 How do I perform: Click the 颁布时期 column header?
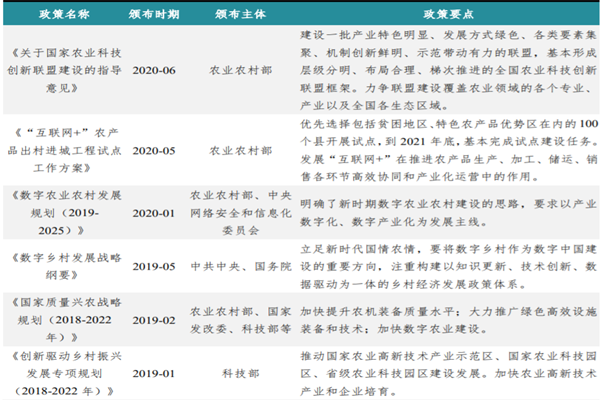point(154,15)
